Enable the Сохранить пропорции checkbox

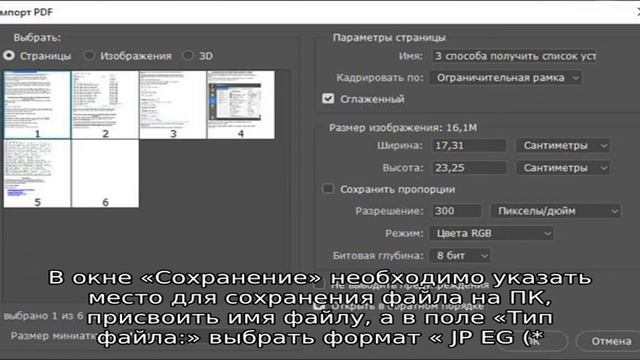click(x=328, y=189)
